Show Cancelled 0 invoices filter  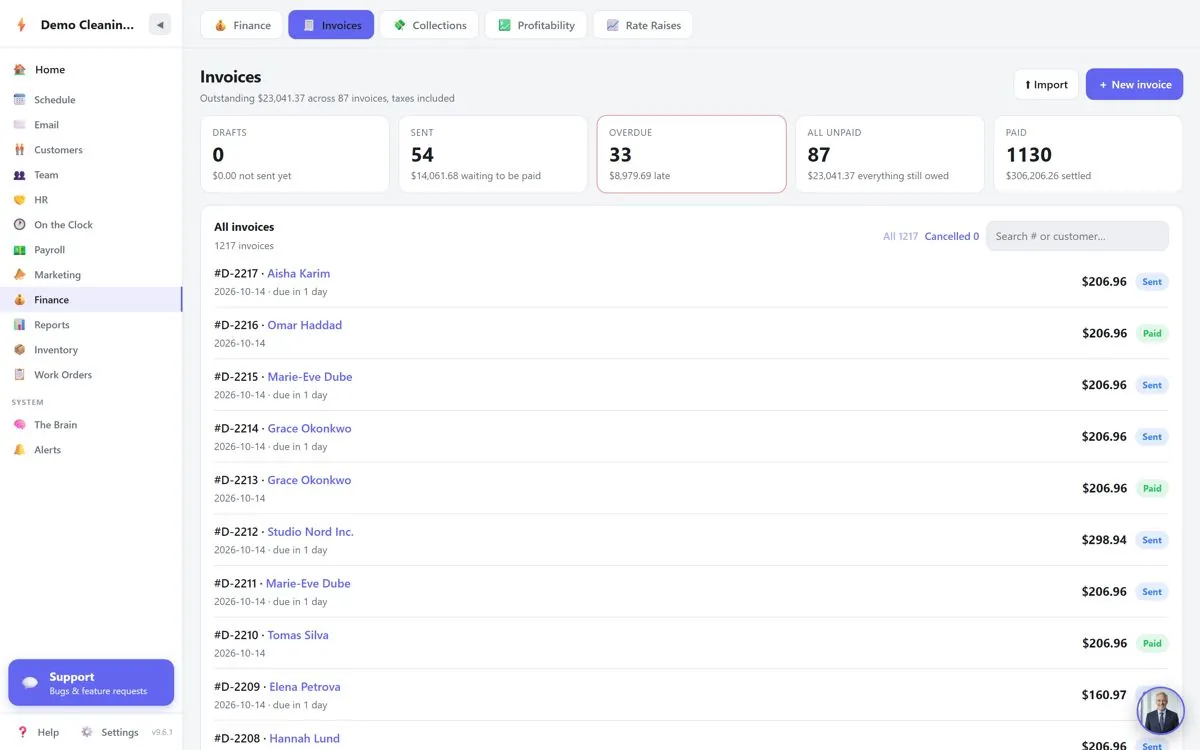[952, 237]
